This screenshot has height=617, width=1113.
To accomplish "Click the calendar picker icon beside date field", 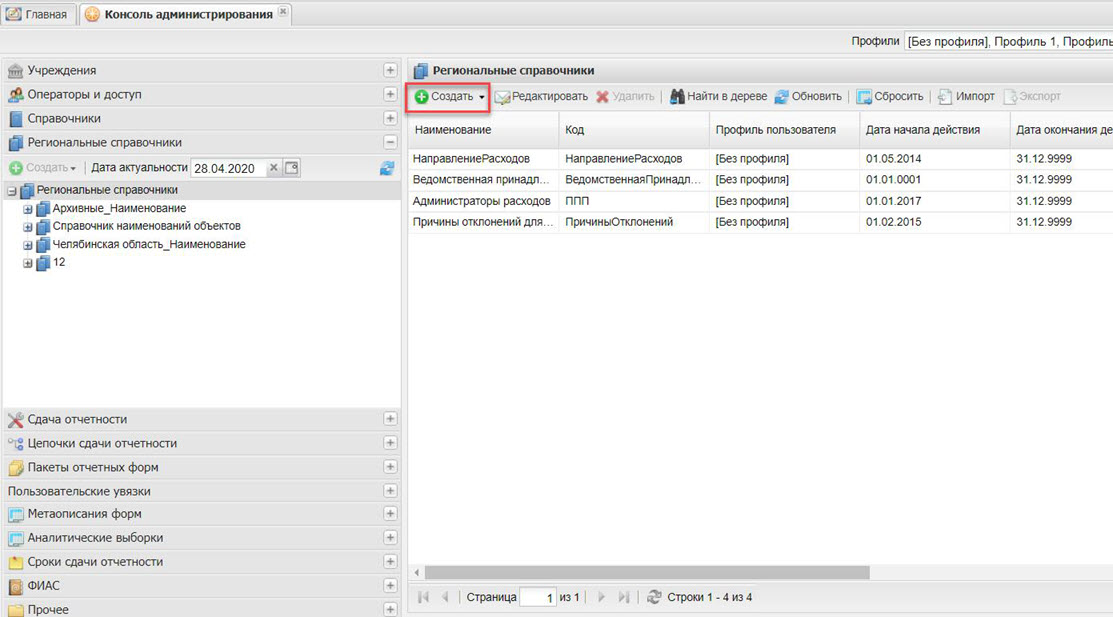I will click(x=292, y=168).
